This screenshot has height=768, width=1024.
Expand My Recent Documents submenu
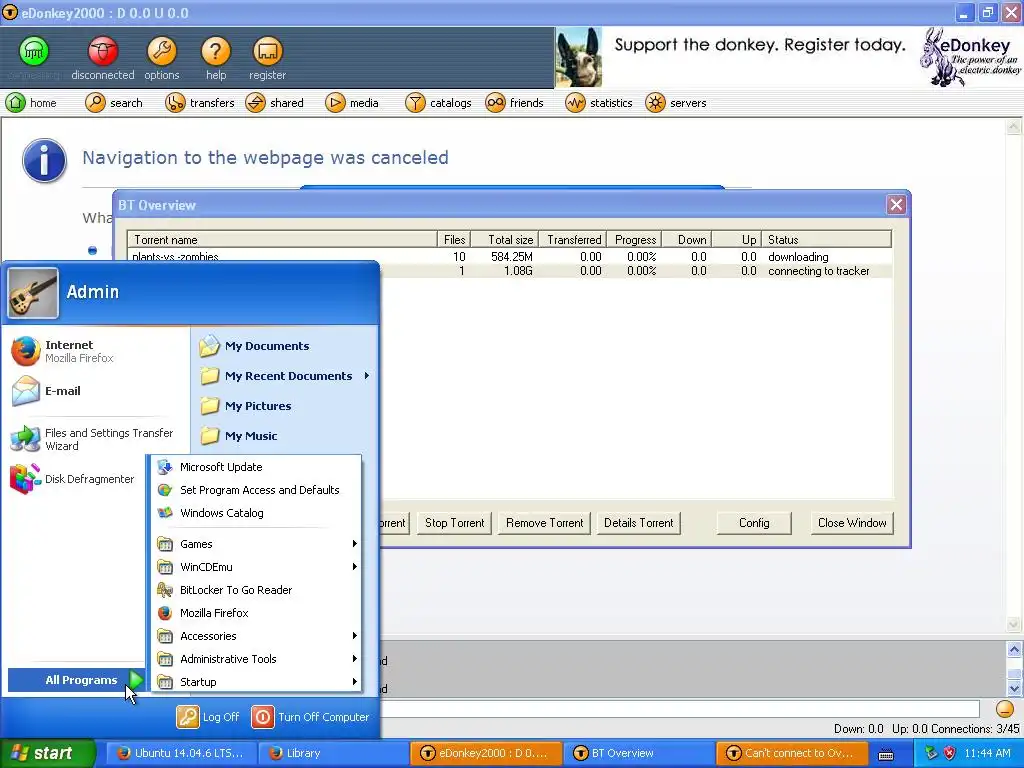pyautogui.click(x=285, y=376)
